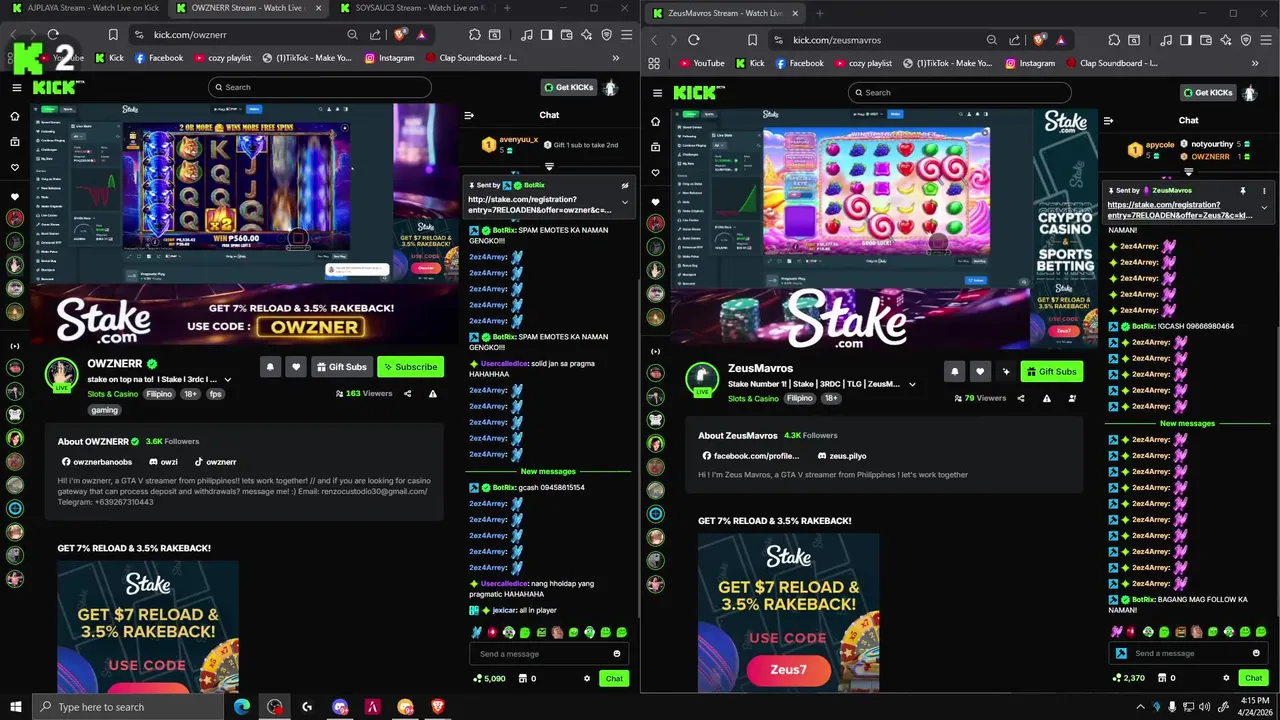Click the Slots & Casino category under OWZNERR
1280x720 pixels.
click(112, 394)
